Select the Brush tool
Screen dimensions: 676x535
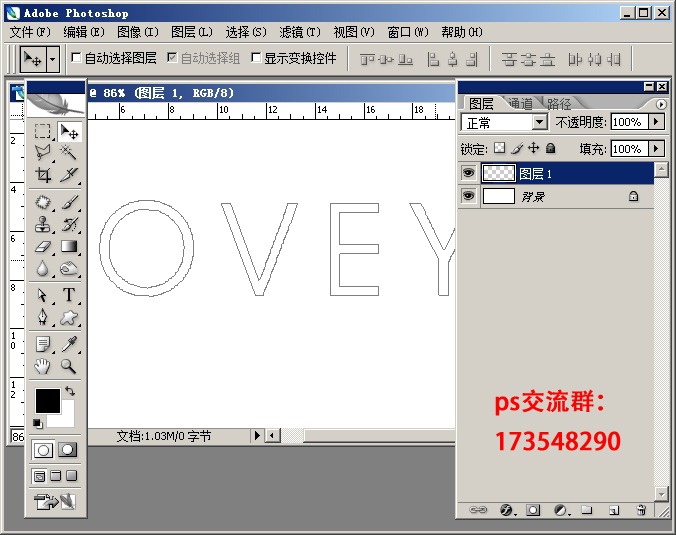pos(69,202)
